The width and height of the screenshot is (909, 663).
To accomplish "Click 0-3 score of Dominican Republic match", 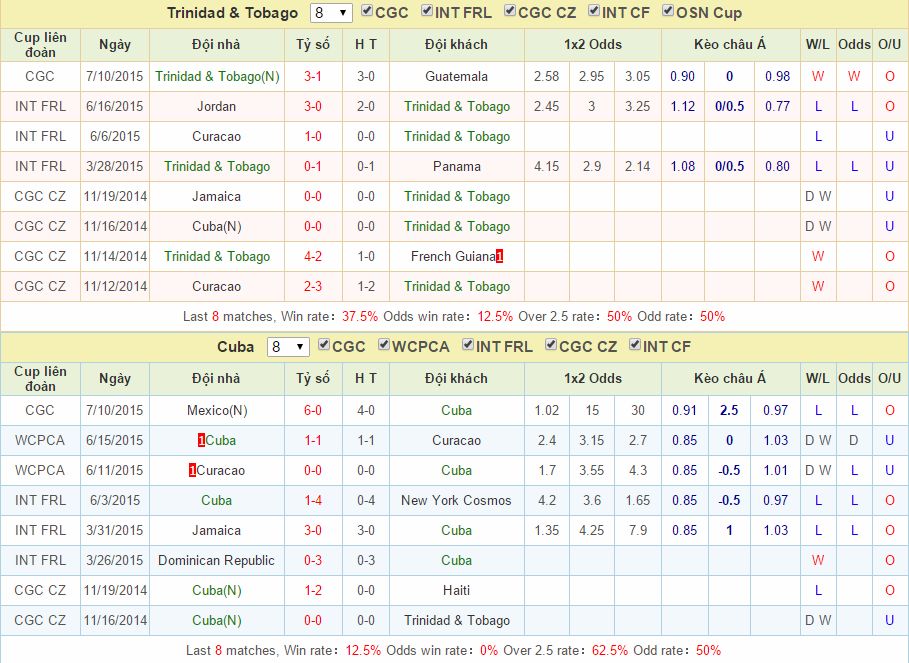I will pyautogui.click(x=313, y=560).
